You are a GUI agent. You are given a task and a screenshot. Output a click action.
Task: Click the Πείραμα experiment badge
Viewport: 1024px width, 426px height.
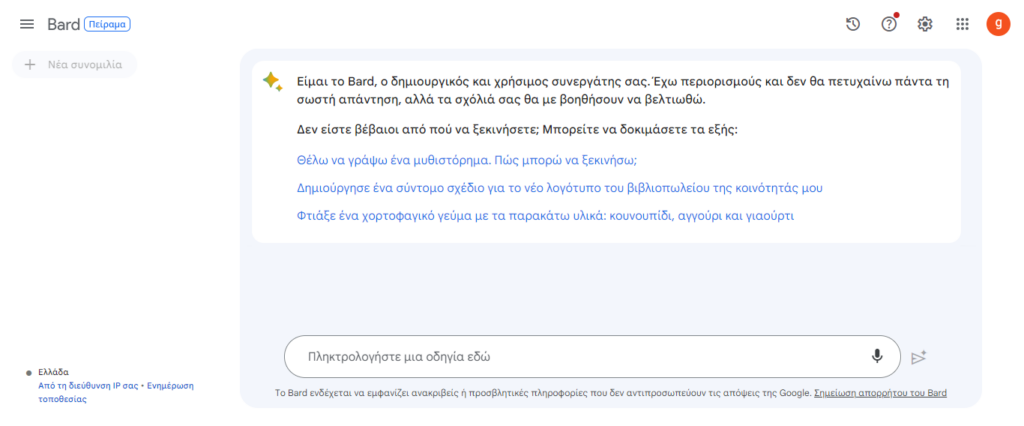pyautogui.click(x=108, y=25)
